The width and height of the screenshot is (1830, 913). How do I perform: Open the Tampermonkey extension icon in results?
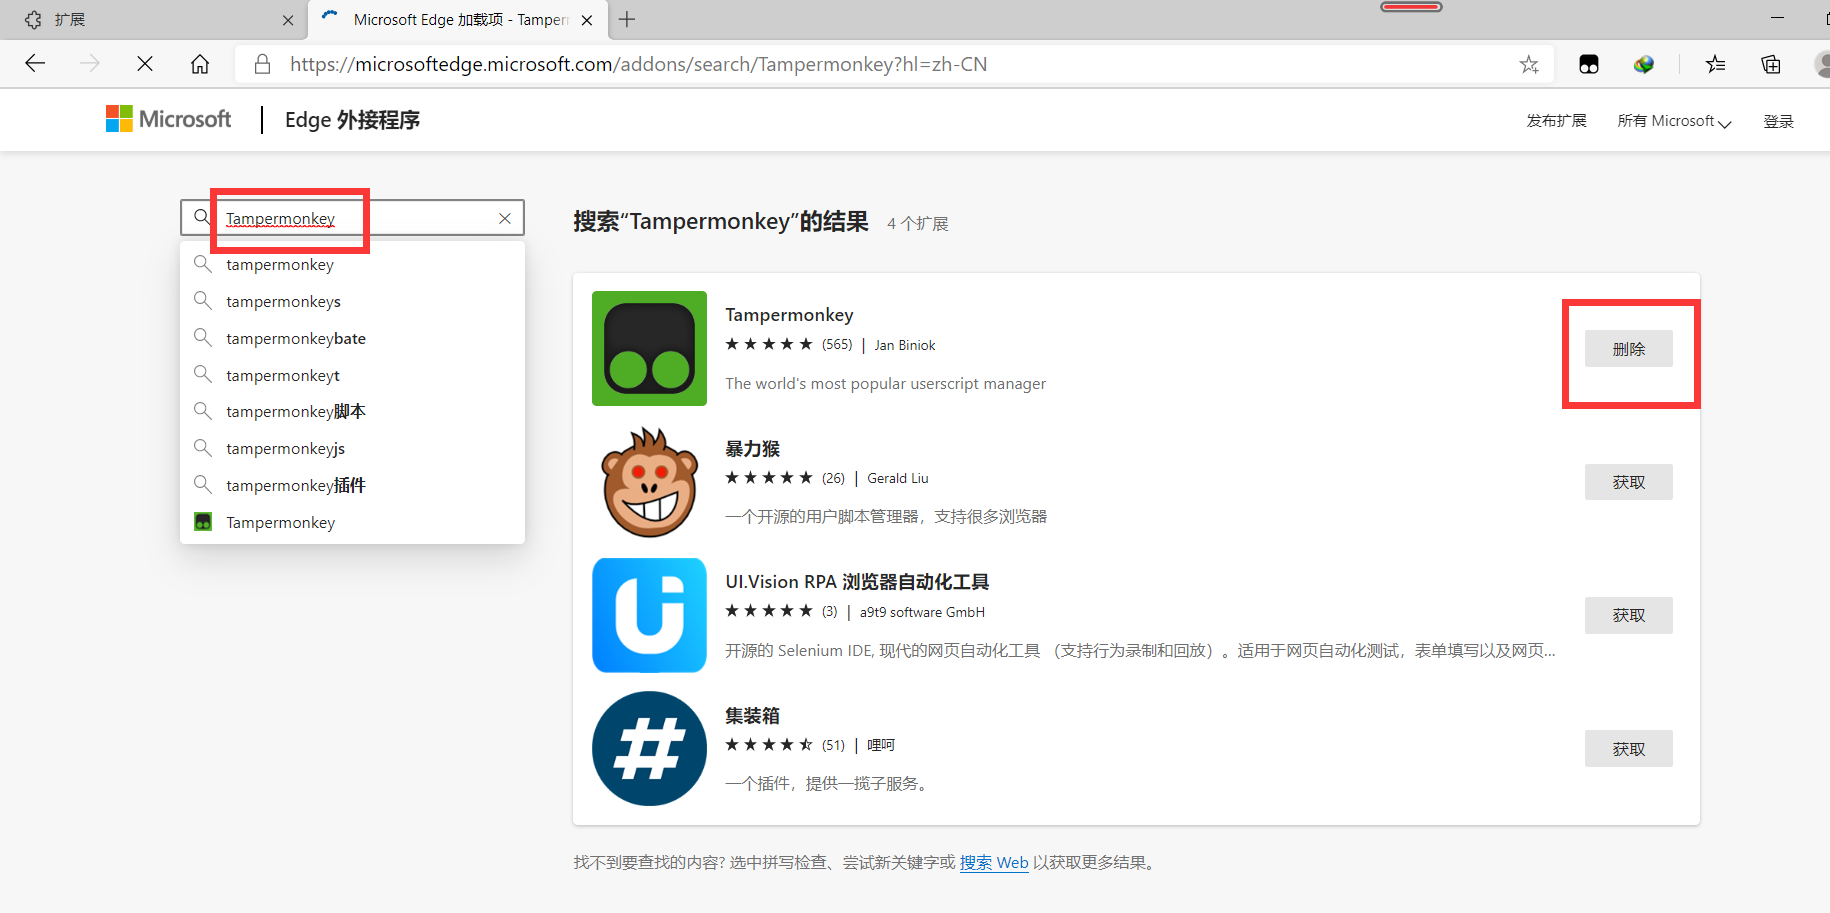(649, 348)
